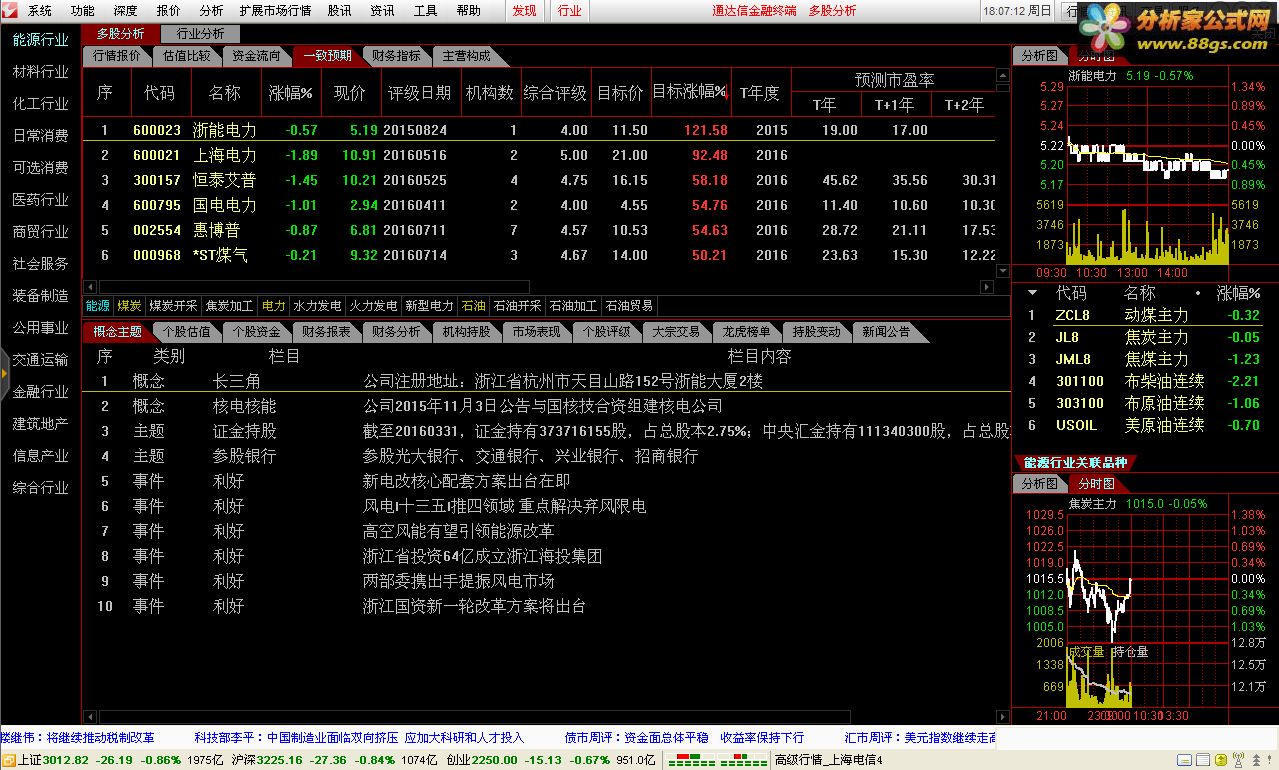Click the 水力发电 sub-sector tag

click(317, 306)
